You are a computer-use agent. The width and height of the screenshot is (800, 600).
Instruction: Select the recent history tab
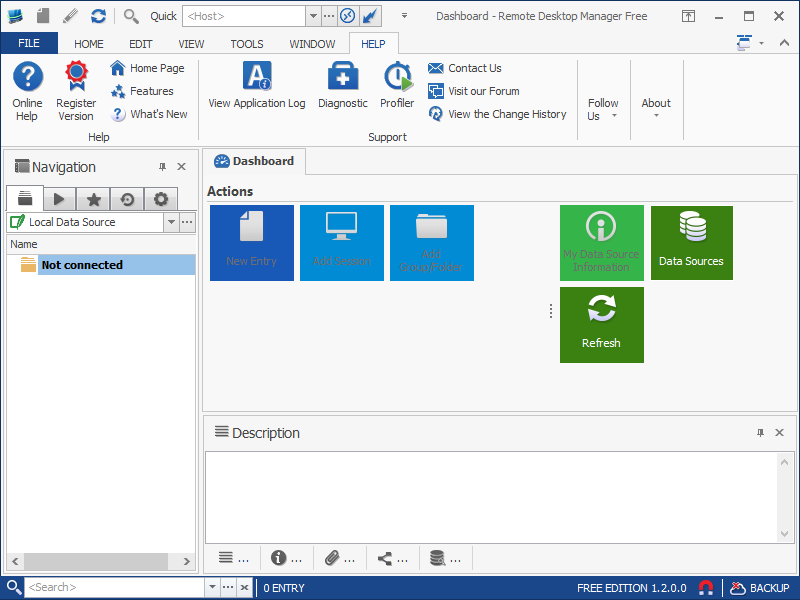(x=127, y=199)
